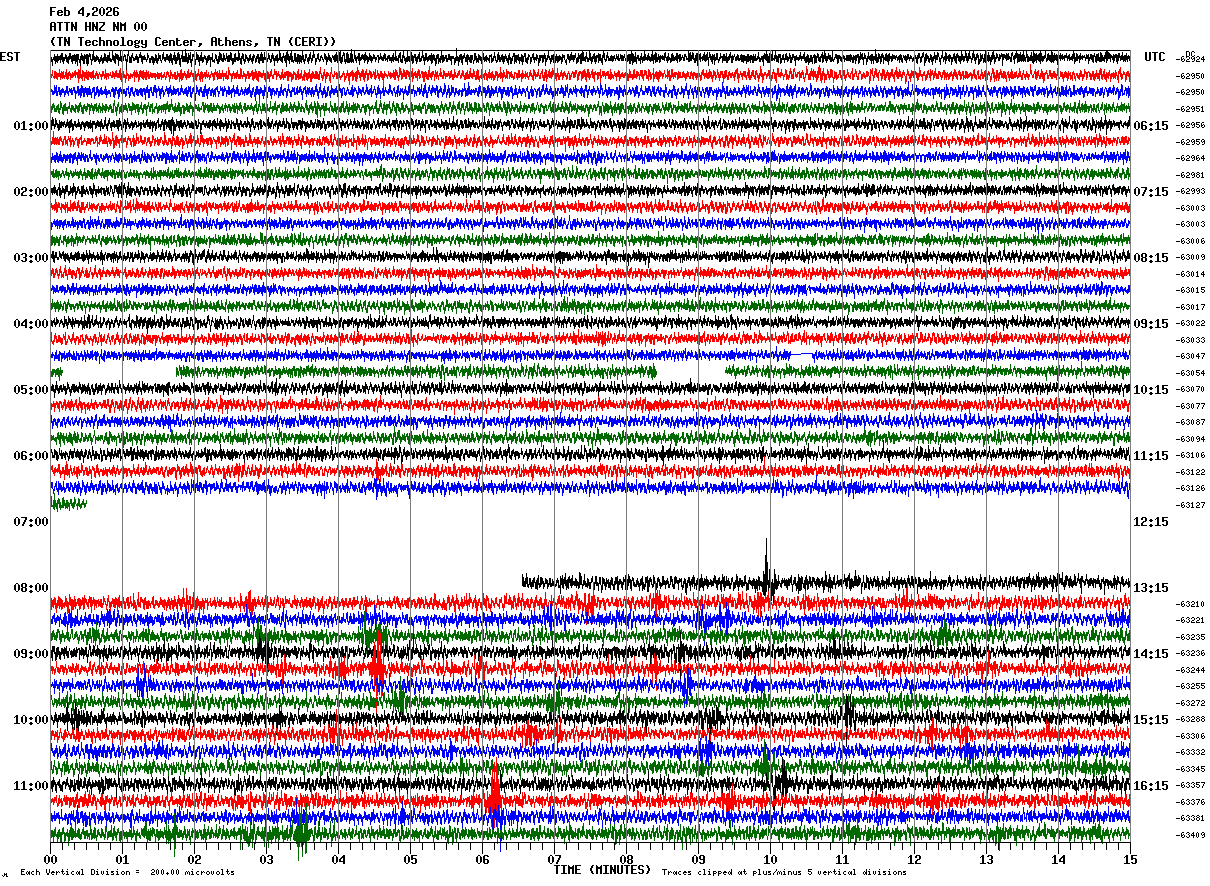Click minute 12 on the bottom axis
This screenshot has width=1210, height=886.
[x=914, y=859]
